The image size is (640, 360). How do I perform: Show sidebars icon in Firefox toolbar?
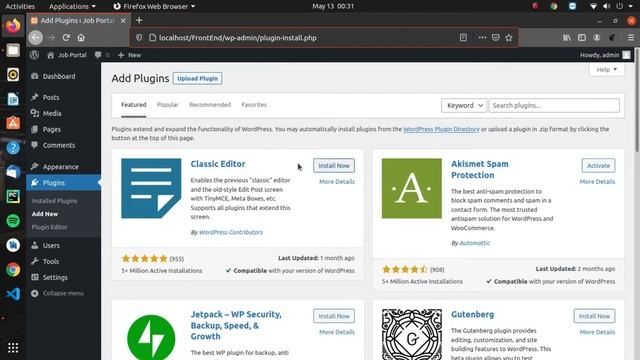coord(582,38)
